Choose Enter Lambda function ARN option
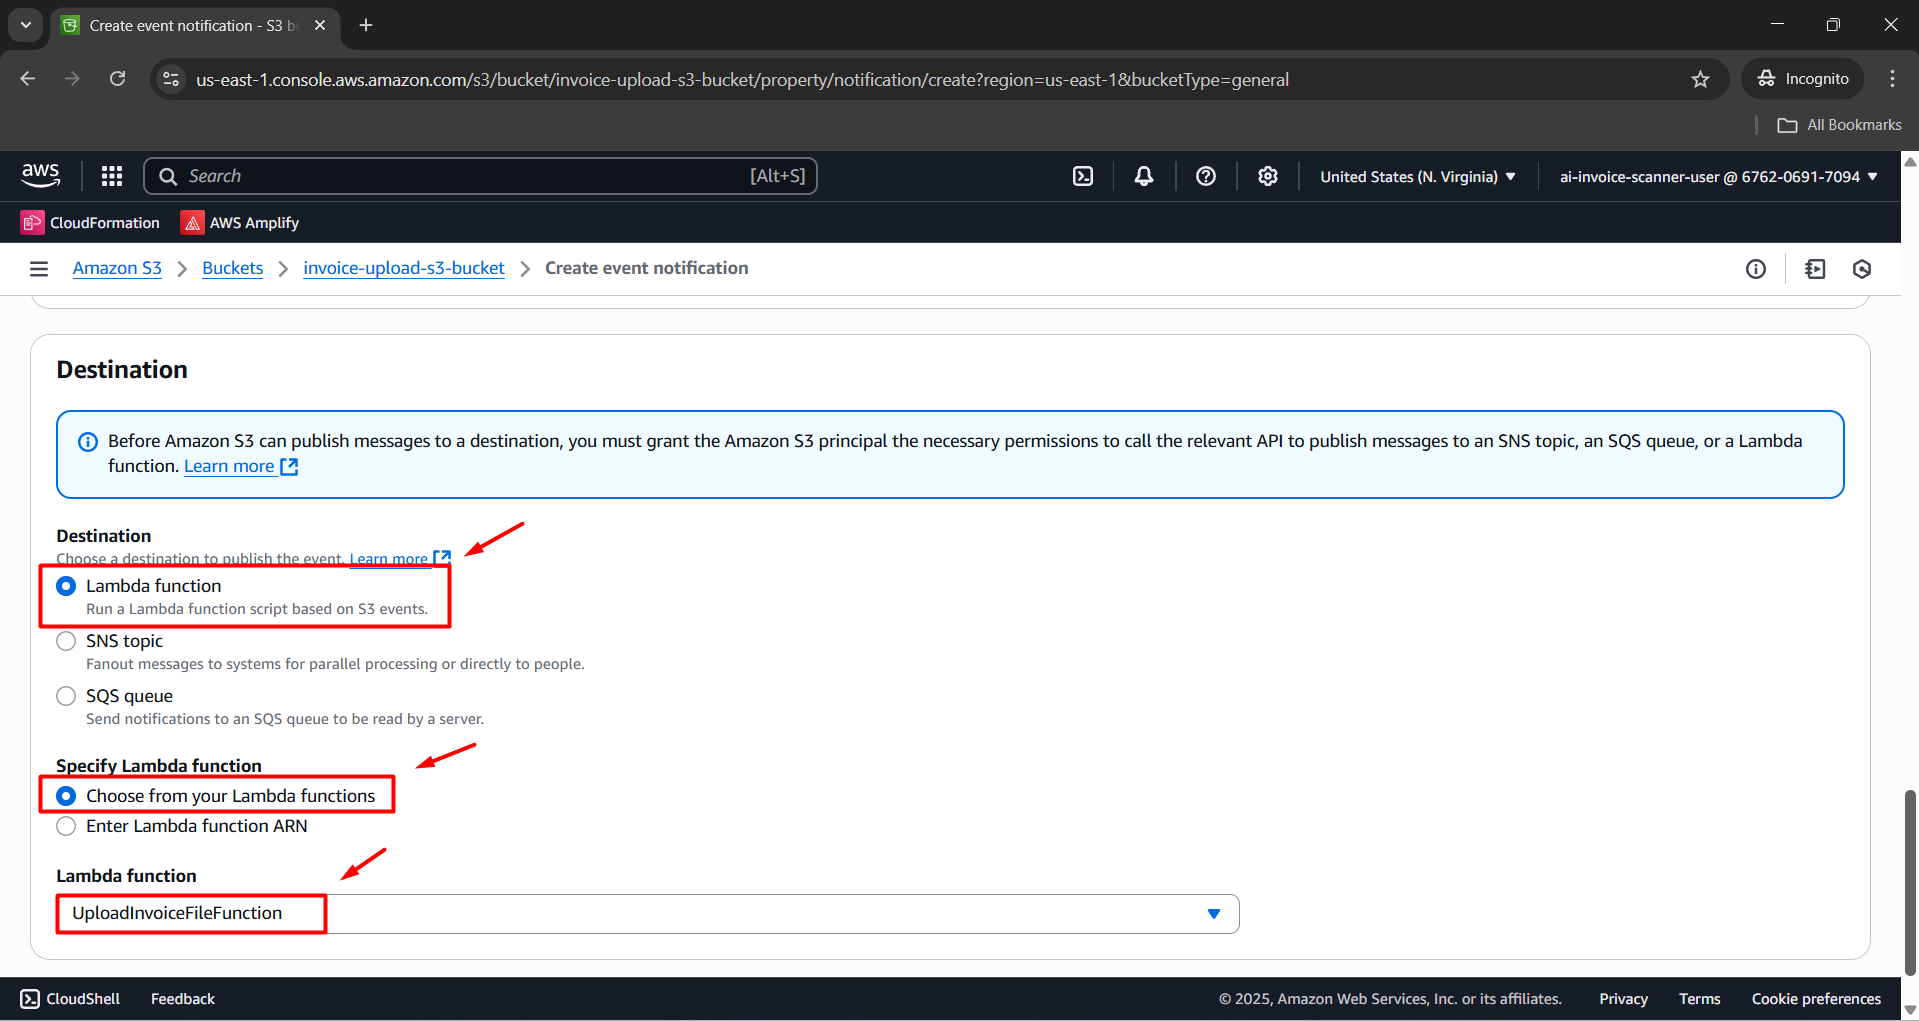Screen dimensions: 1919x1021 [x=66, y=826]
